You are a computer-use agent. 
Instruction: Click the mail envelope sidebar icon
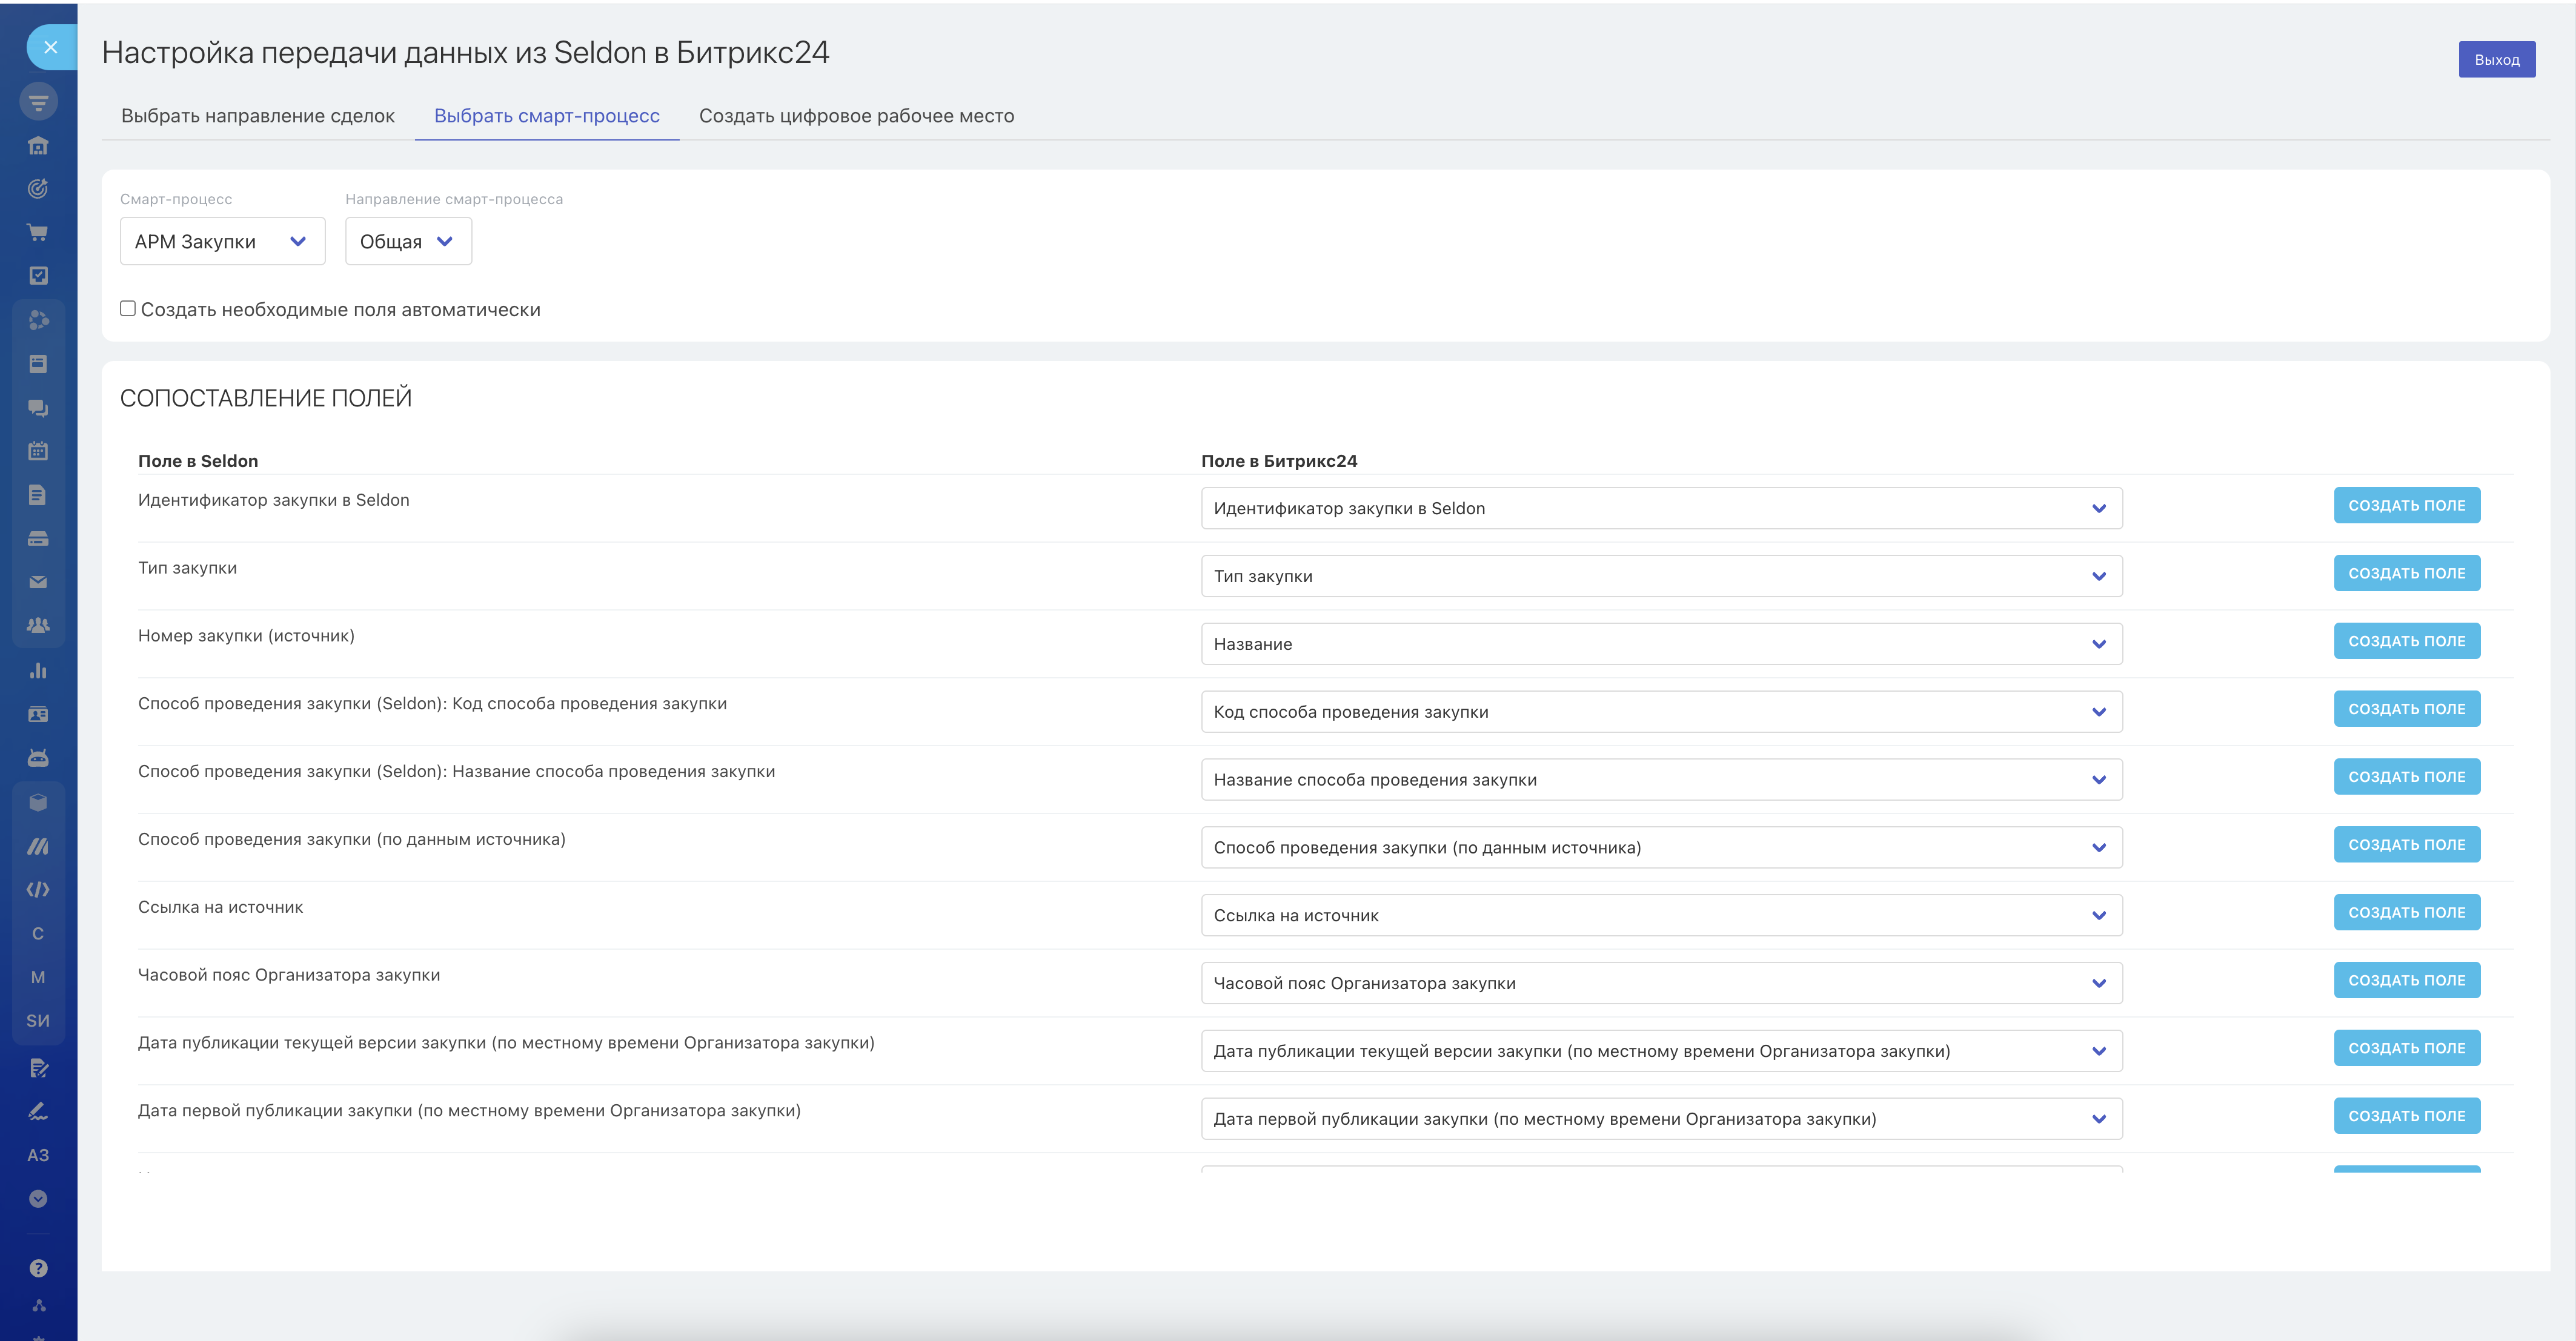38,582
